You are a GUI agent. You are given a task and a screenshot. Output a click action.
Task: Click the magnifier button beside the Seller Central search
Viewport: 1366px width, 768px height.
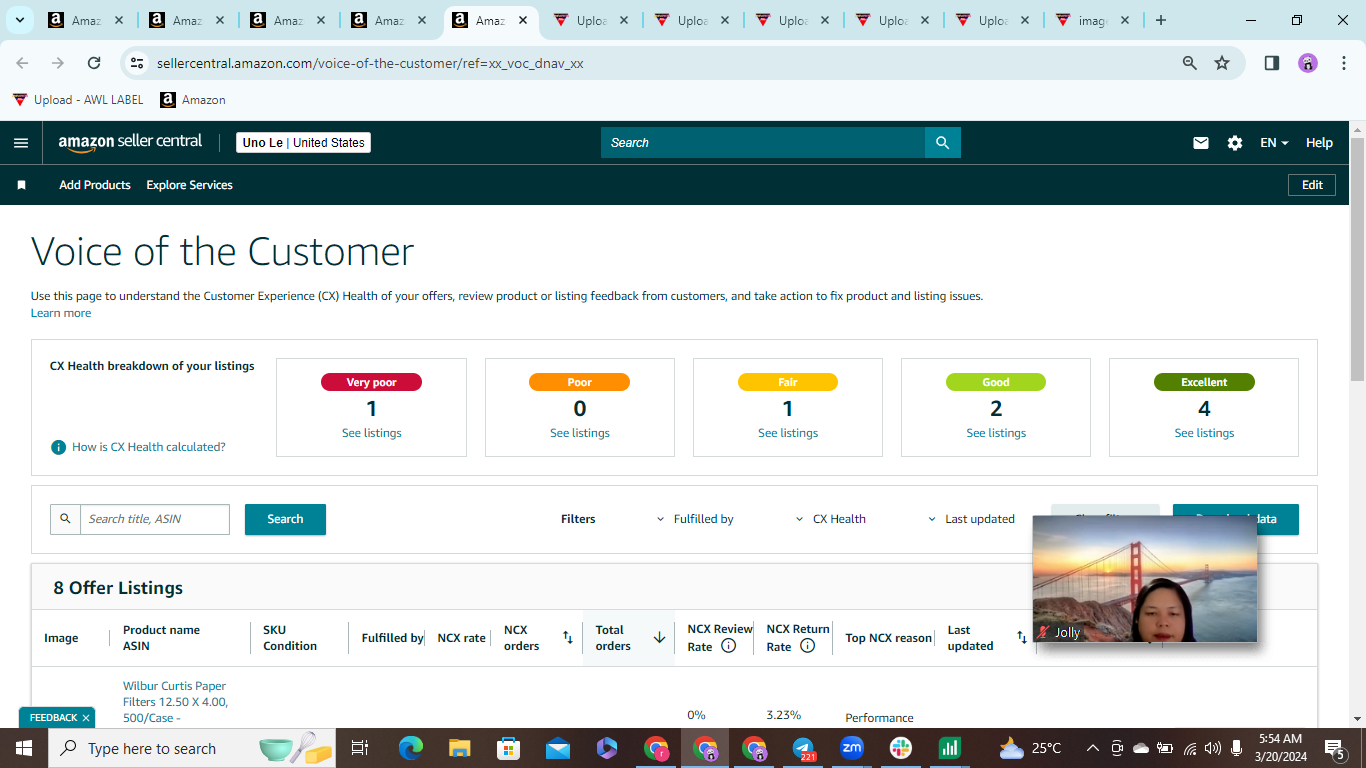point(942,143)
